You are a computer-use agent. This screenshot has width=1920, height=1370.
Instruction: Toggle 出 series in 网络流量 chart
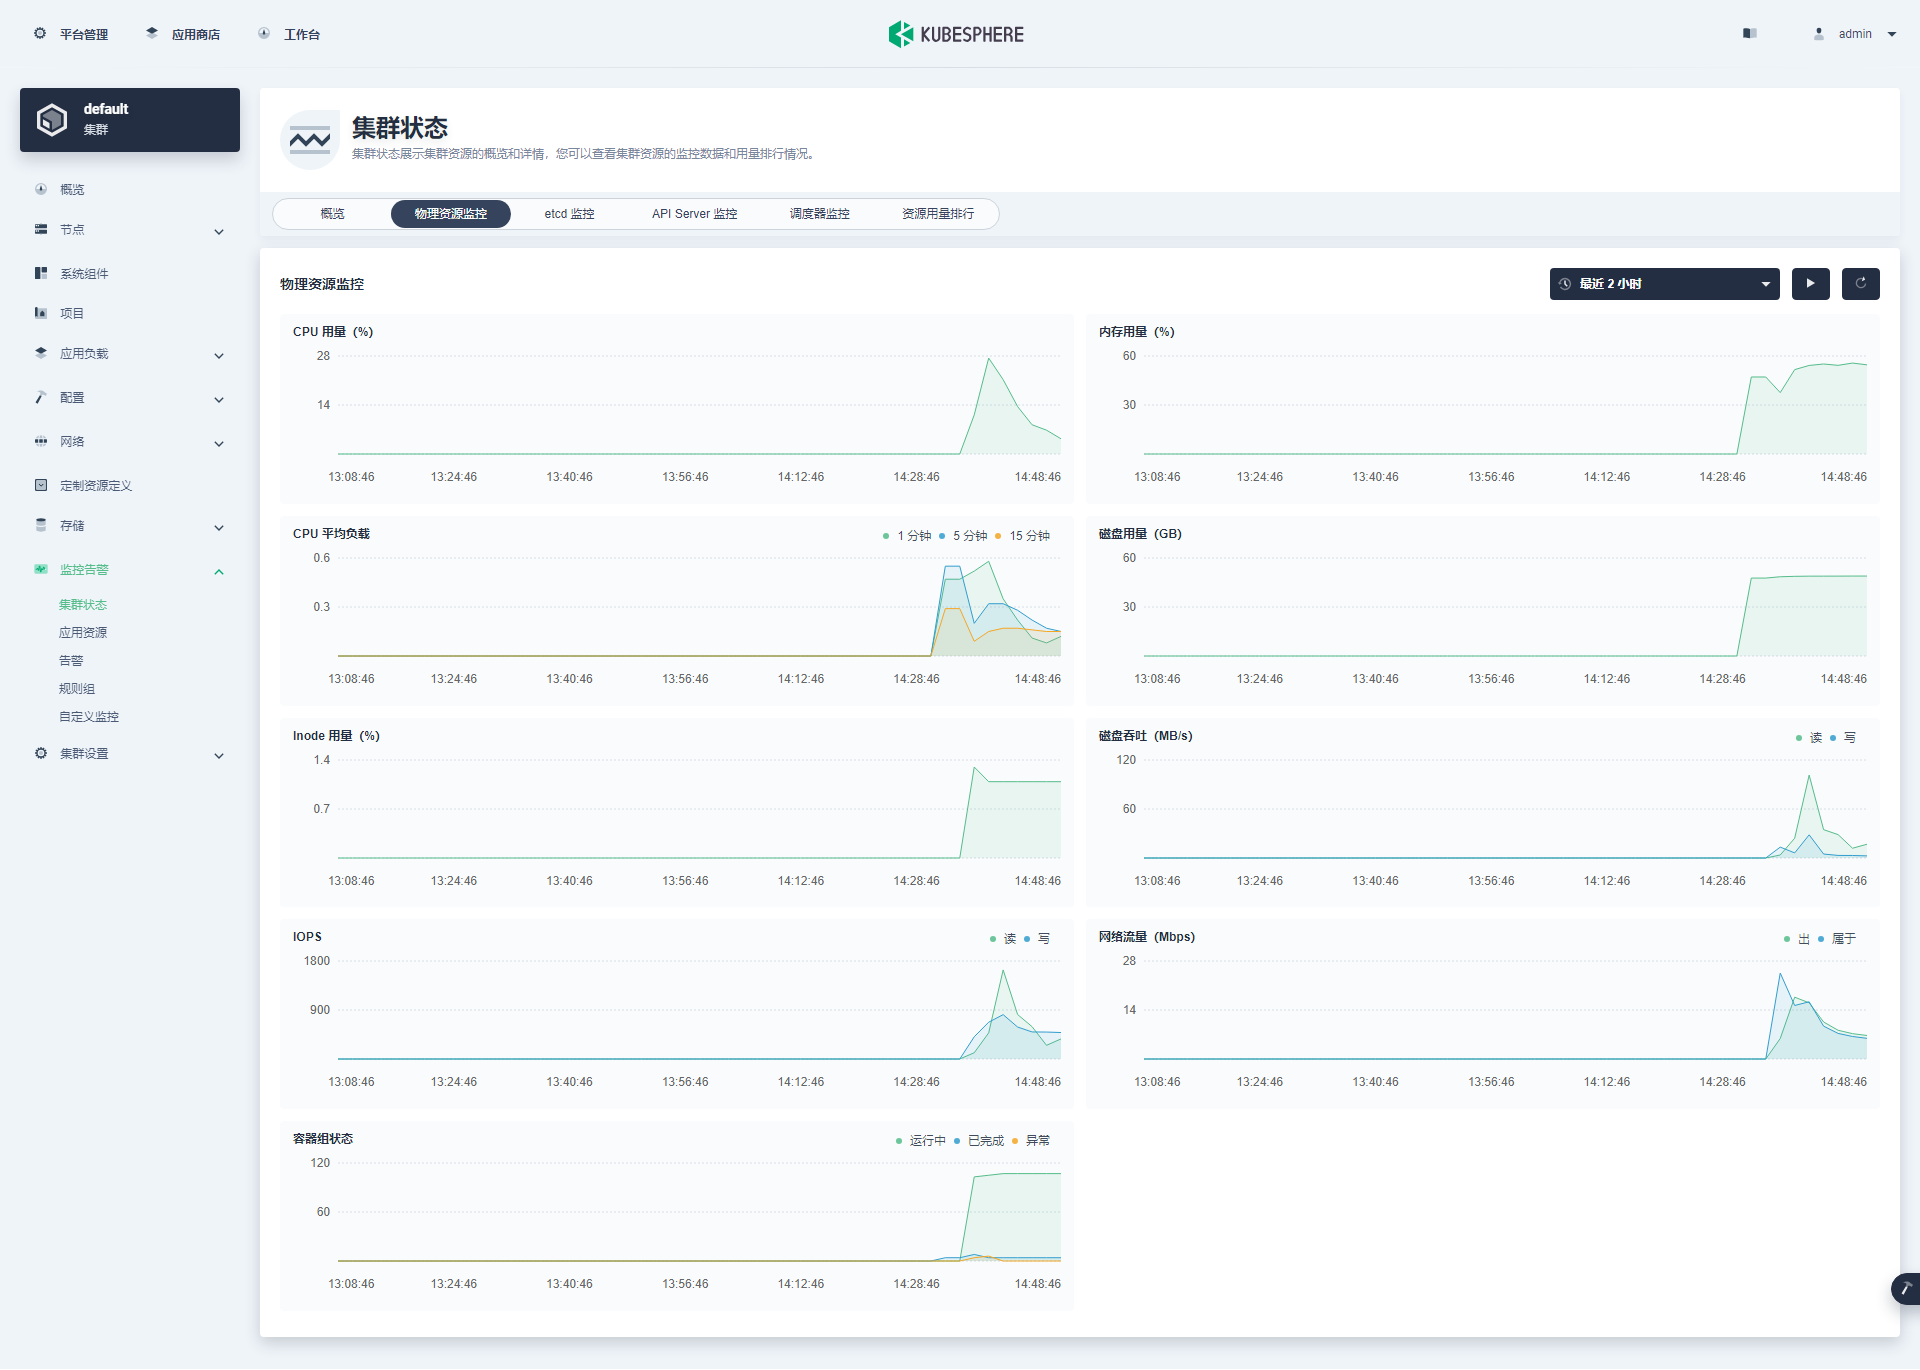coord(1797,939)
